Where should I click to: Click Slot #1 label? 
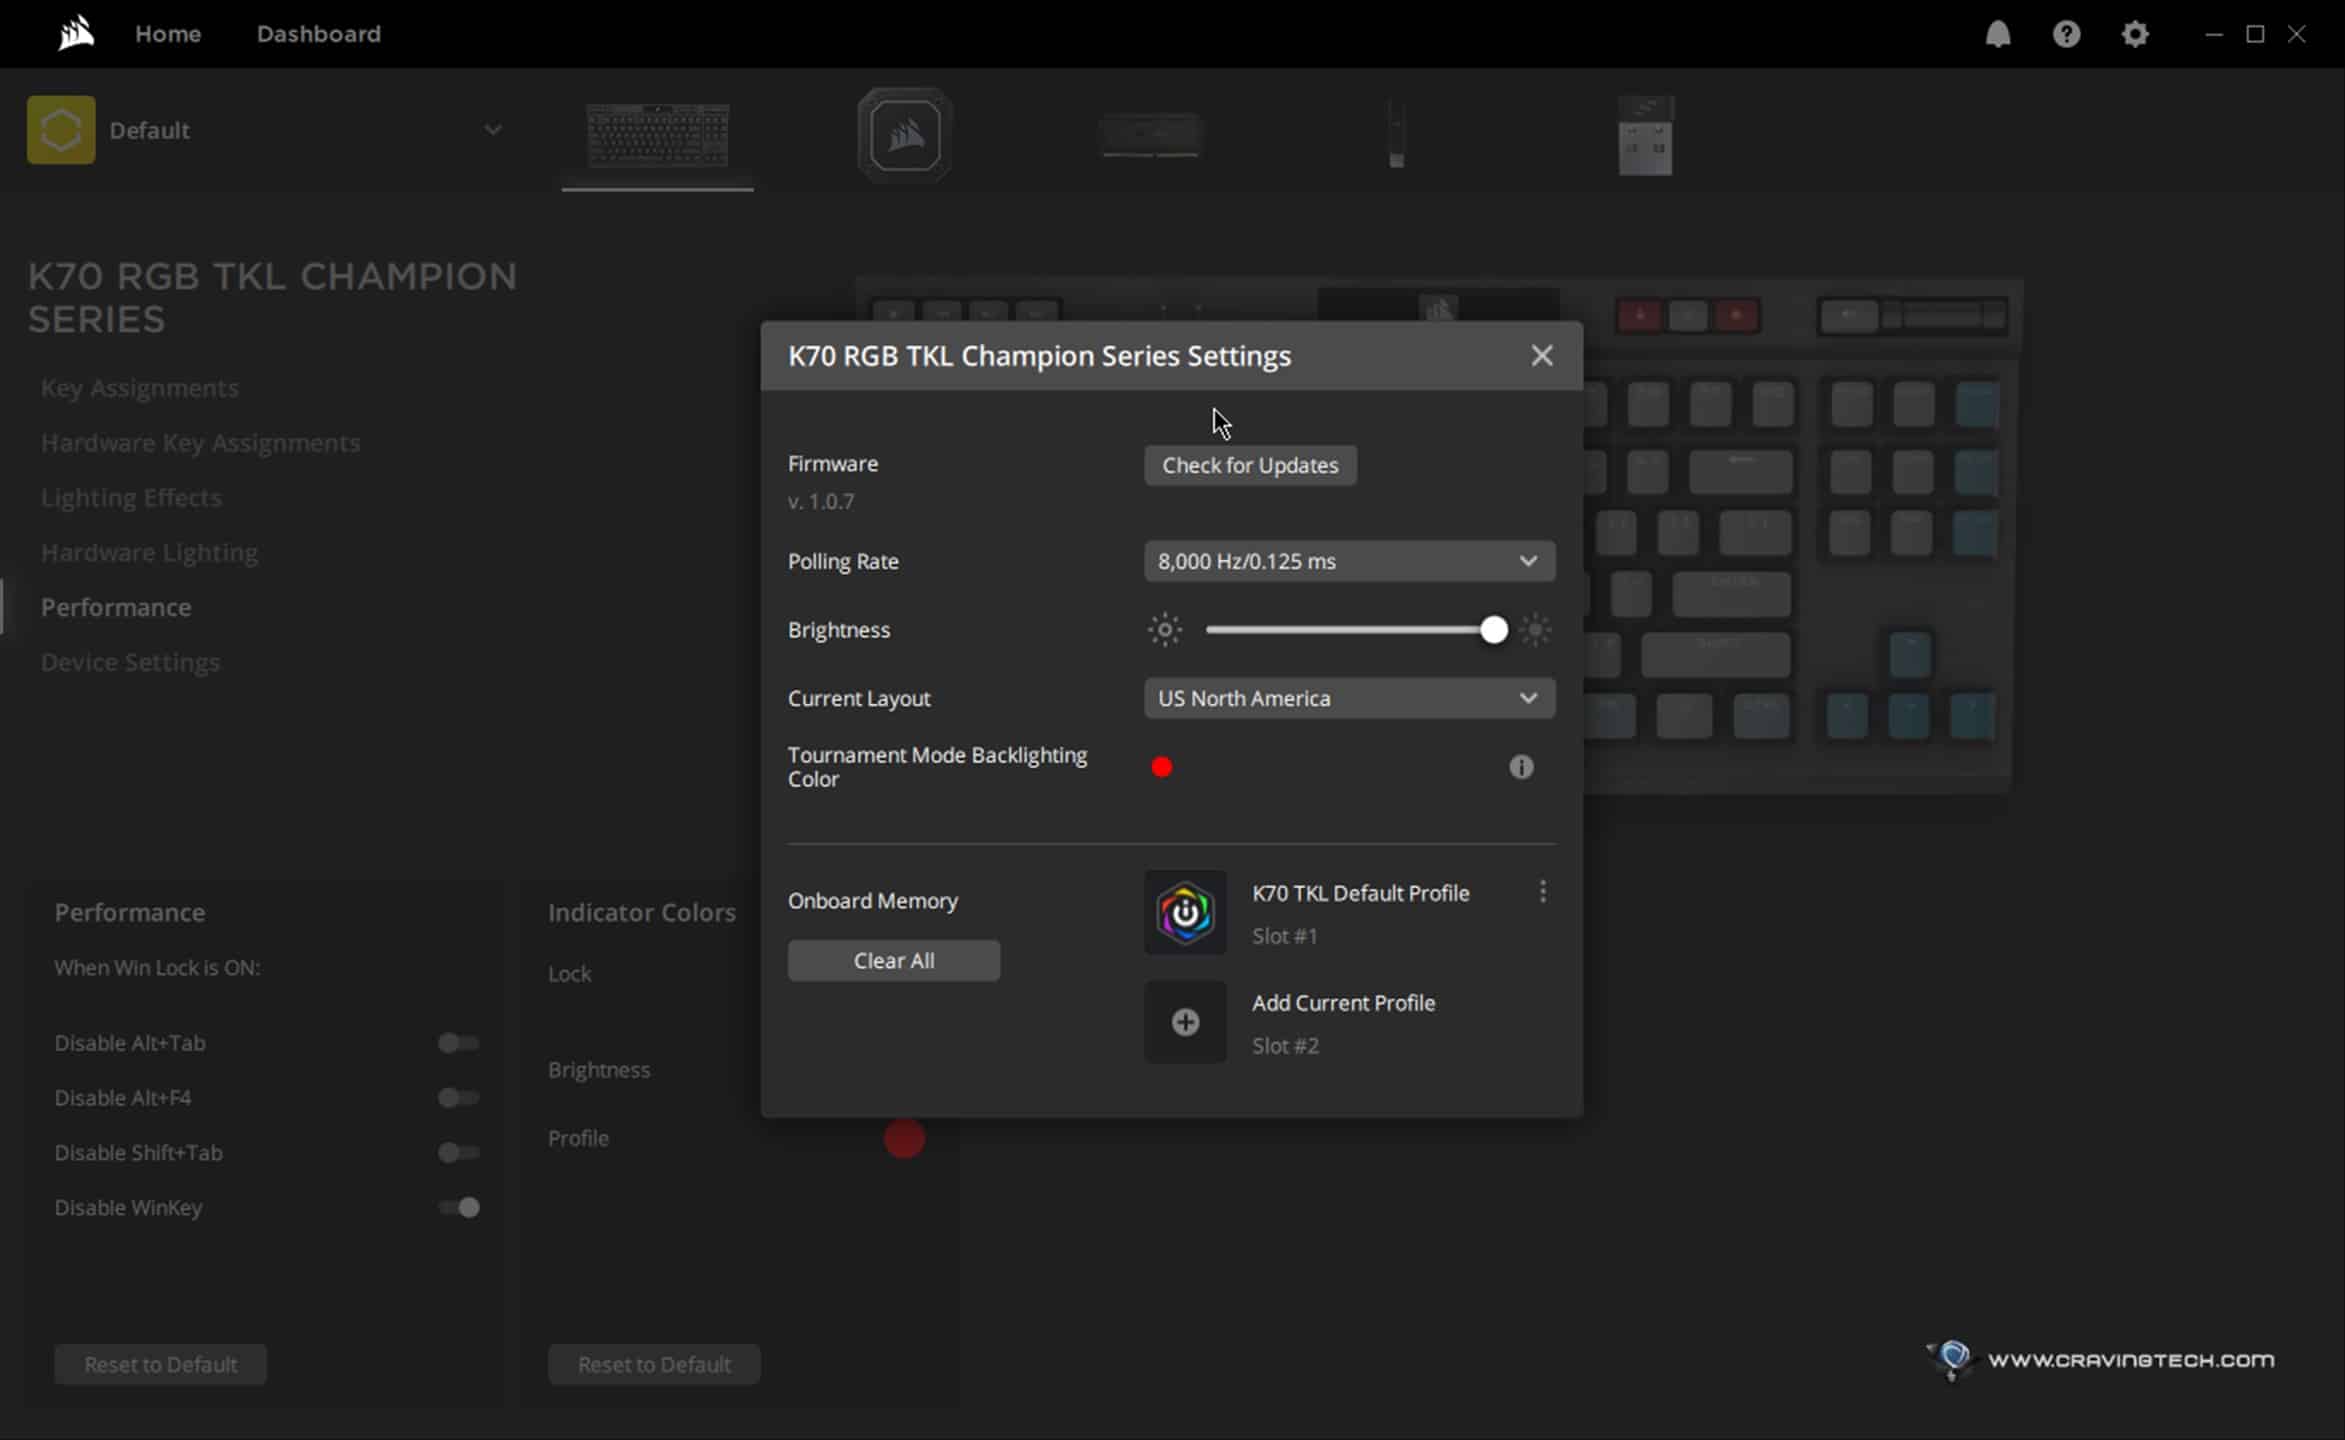pyautogui.click(x=1285, y=936)
